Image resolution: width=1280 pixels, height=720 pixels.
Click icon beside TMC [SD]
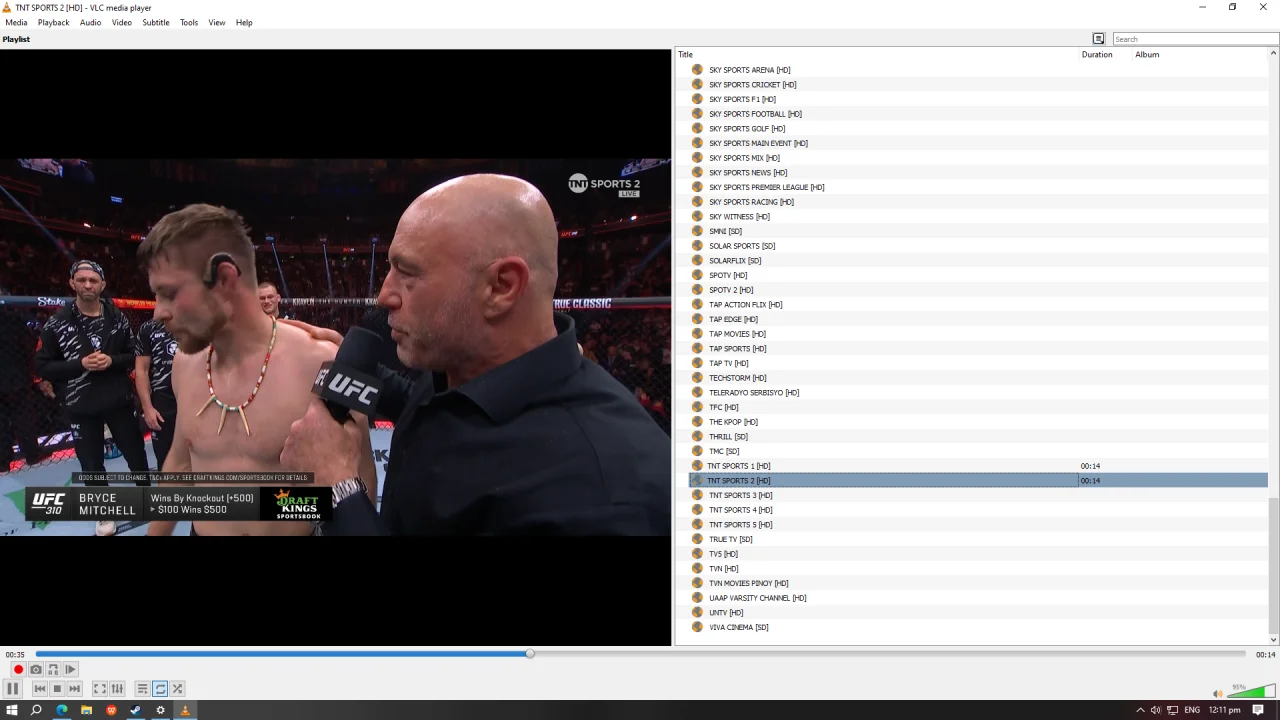[698, 451]
